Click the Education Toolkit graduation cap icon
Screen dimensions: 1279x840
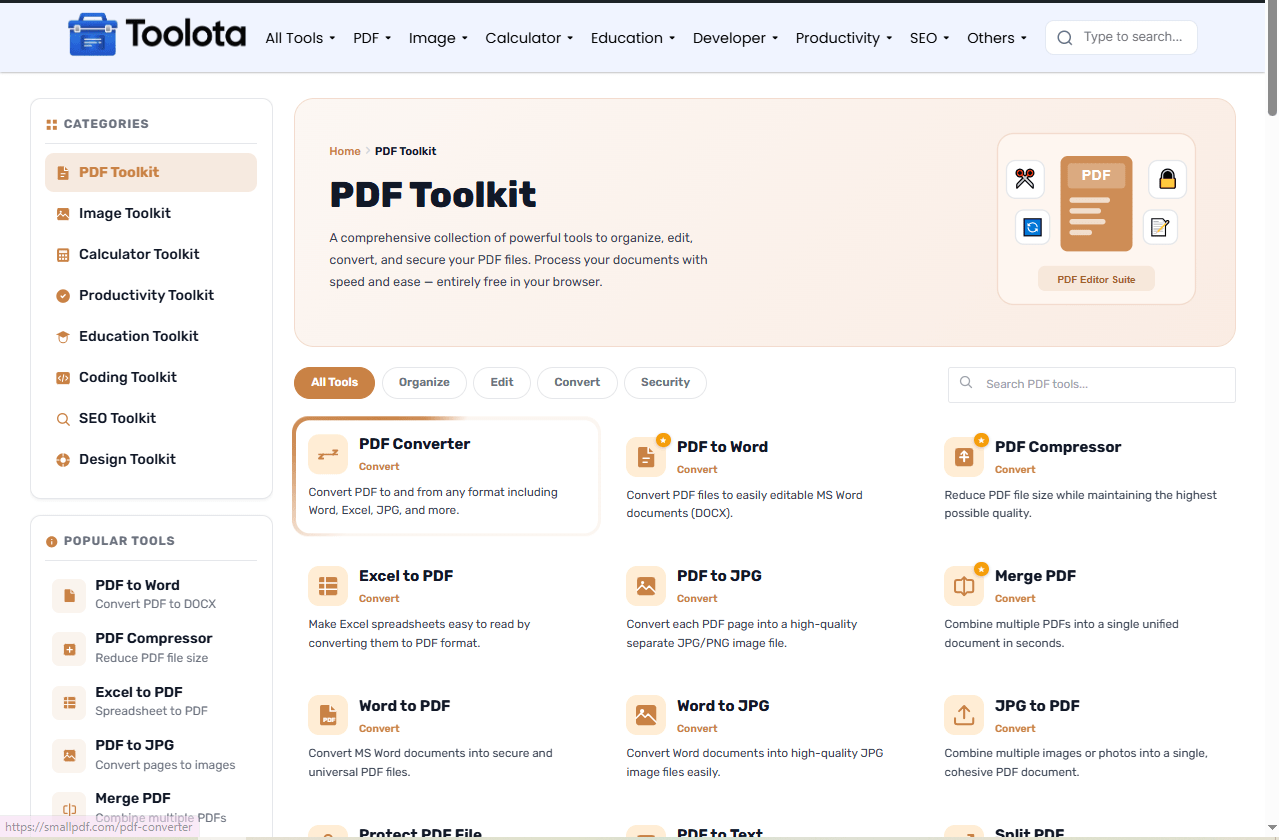pyautogui.click(x=63, y=337)
